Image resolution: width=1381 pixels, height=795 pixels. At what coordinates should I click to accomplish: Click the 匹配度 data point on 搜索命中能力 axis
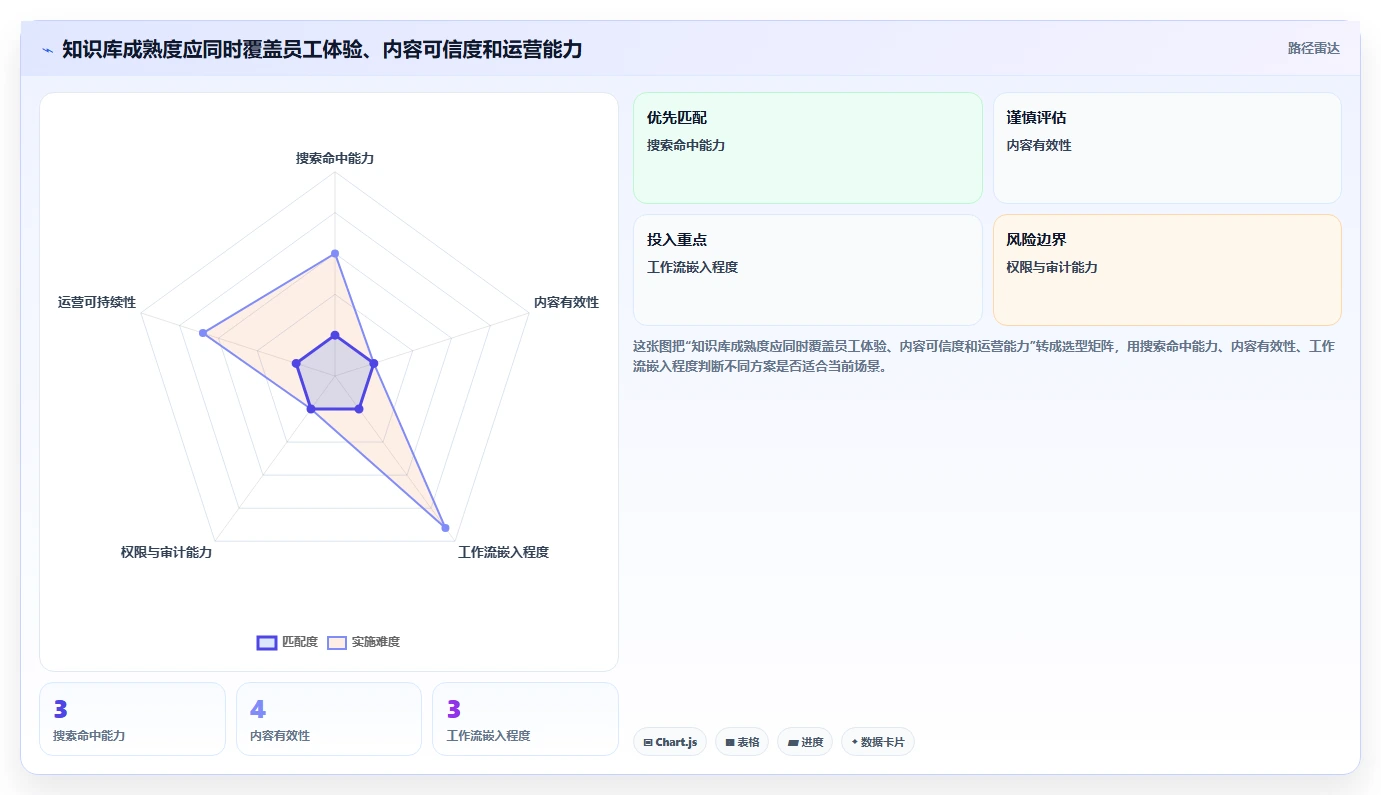335,335
